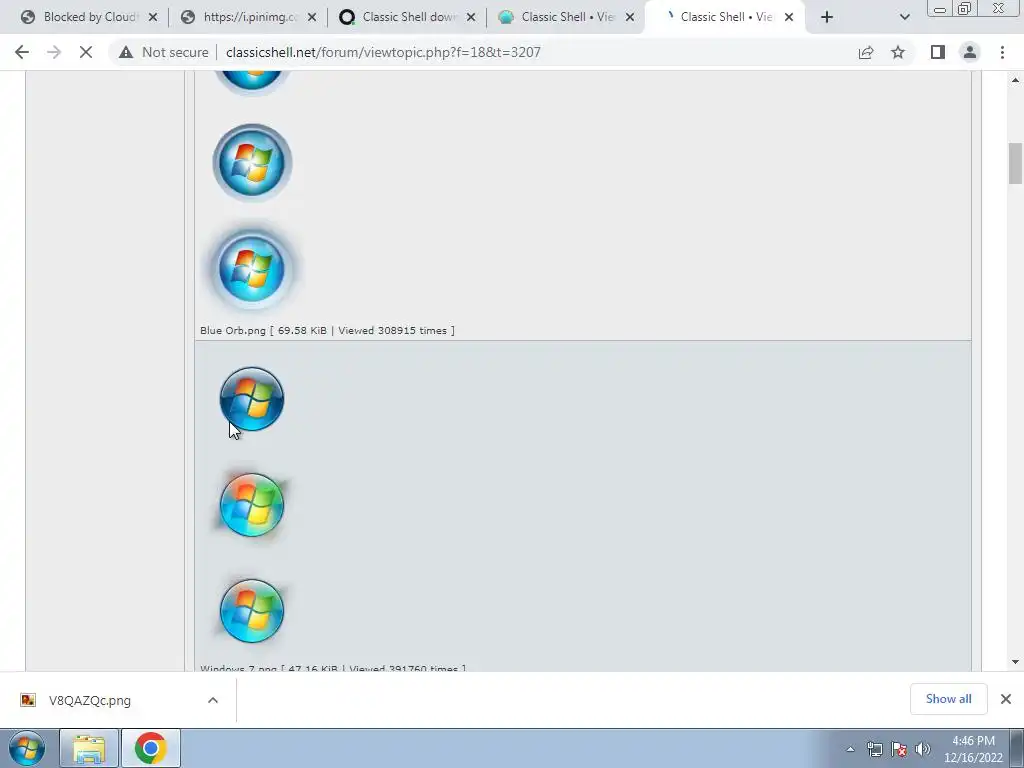The image size is (1024, 768).
Task: Open the Action Center flag icon
Action: pyautogui.click(x=899, y=749)
